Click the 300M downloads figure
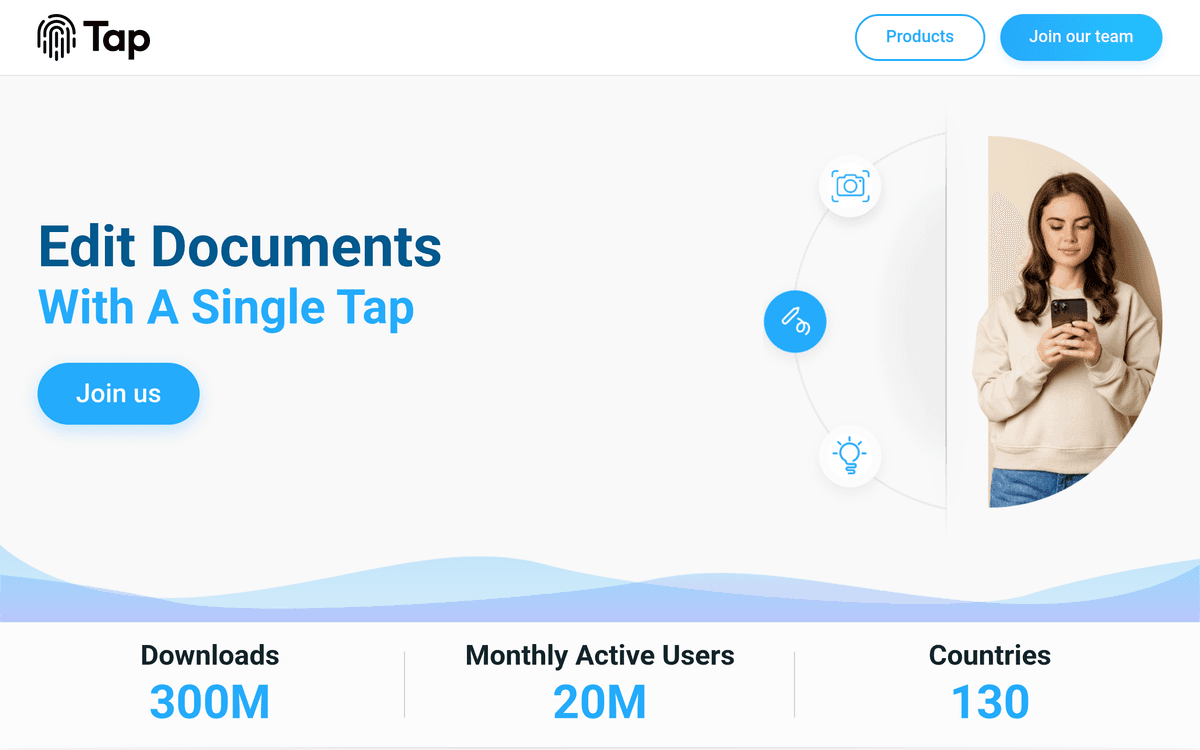Screen dimensions: 1200x750 (210, 702)
